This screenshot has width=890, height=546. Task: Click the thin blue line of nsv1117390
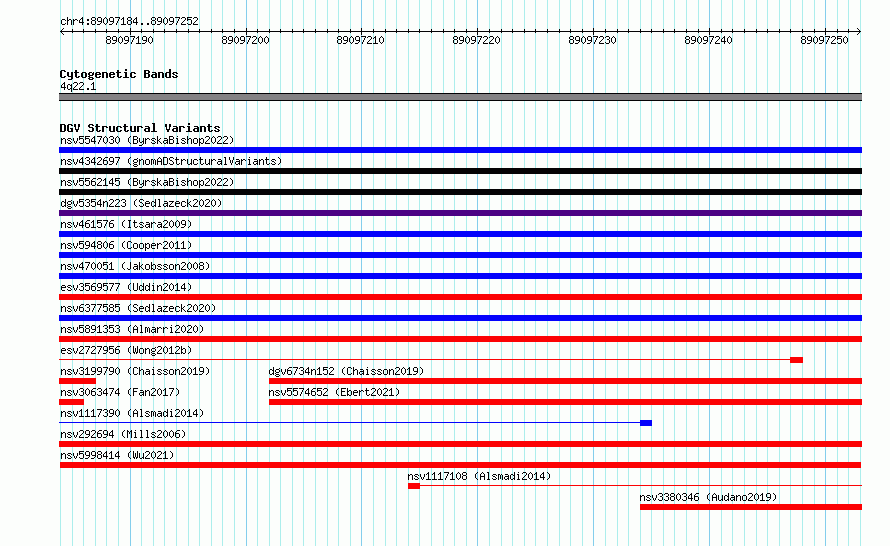coord(349,423)
